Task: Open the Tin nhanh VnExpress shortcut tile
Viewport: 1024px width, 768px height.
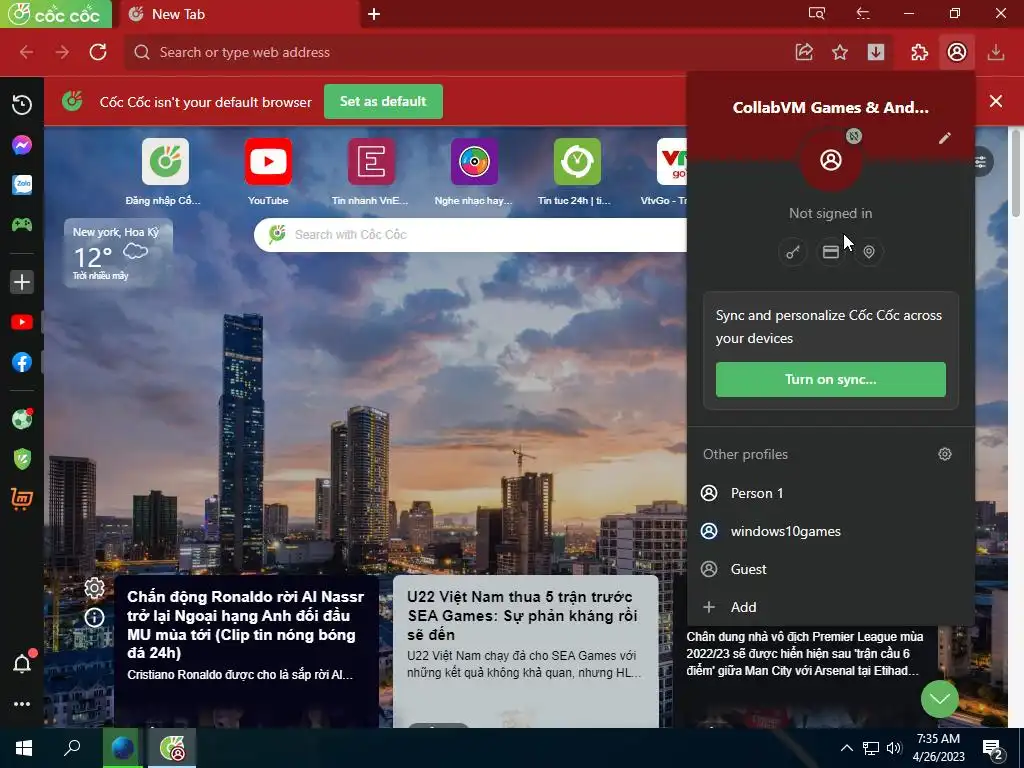Action: pyautogui.click(x=370, y=172)
